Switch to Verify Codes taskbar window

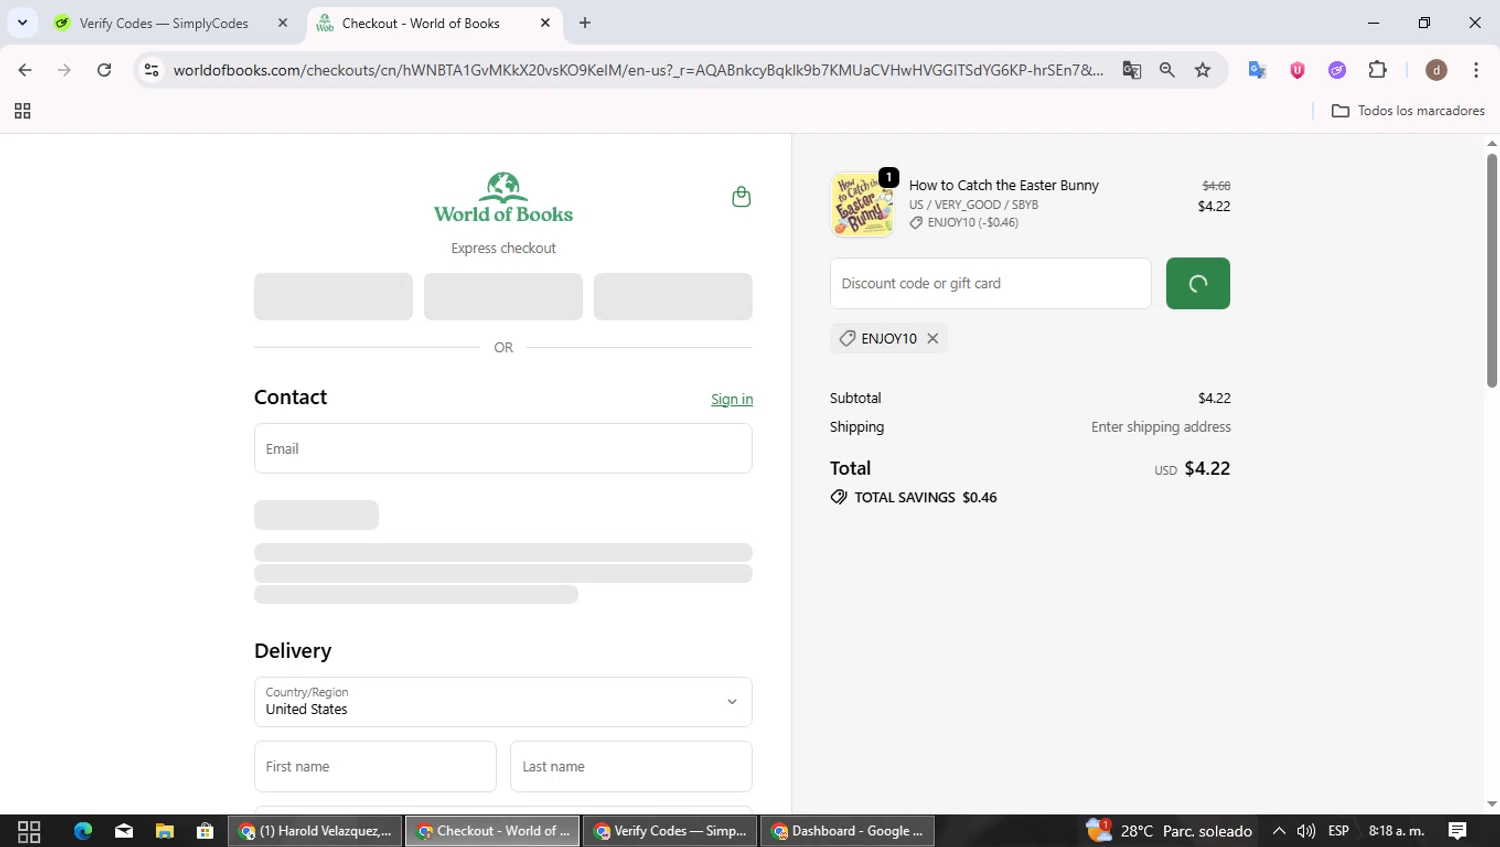pyautogui.click(x=670, y=831)
